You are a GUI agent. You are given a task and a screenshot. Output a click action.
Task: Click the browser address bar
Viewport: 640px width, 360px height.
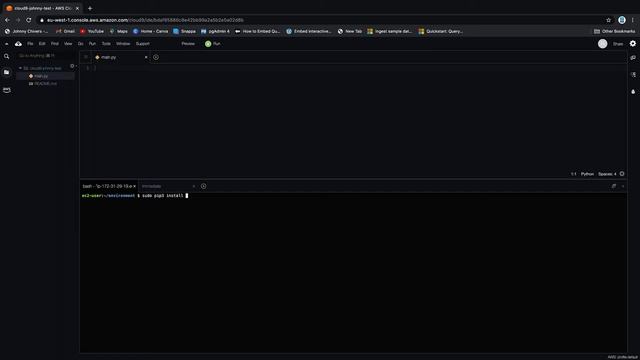click(x=322, y=20)
